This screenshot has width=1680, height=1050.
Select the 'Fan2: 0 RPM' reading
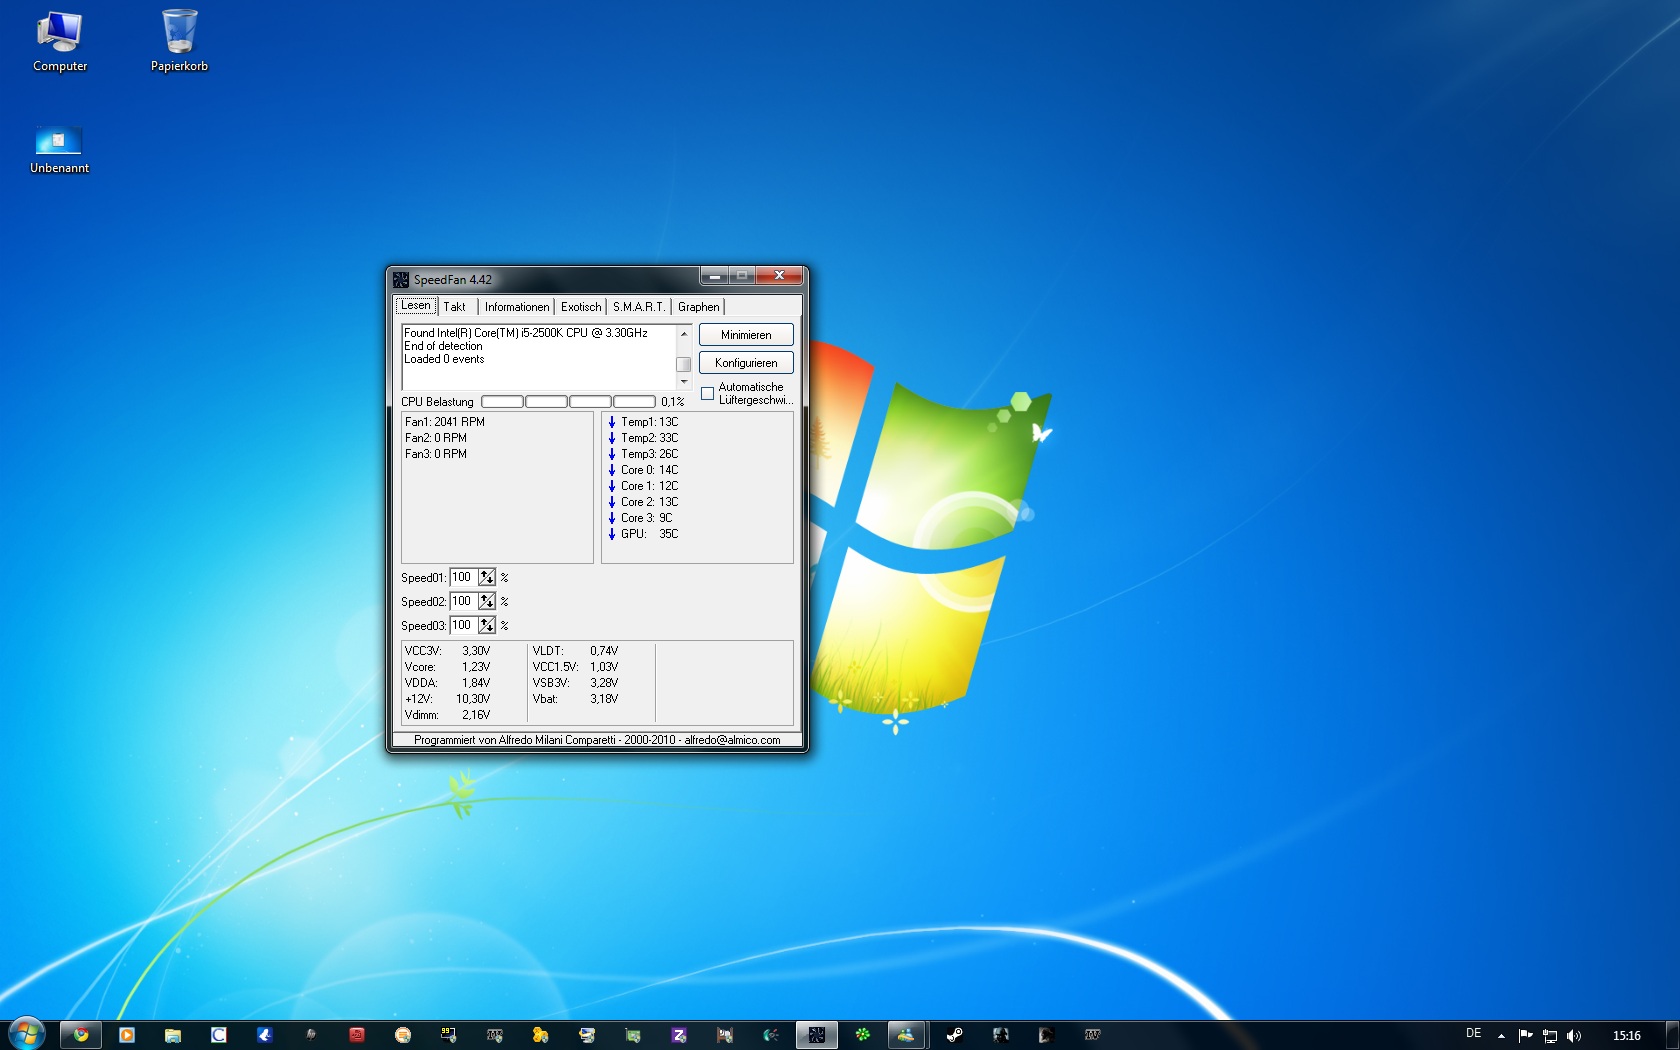436,438
